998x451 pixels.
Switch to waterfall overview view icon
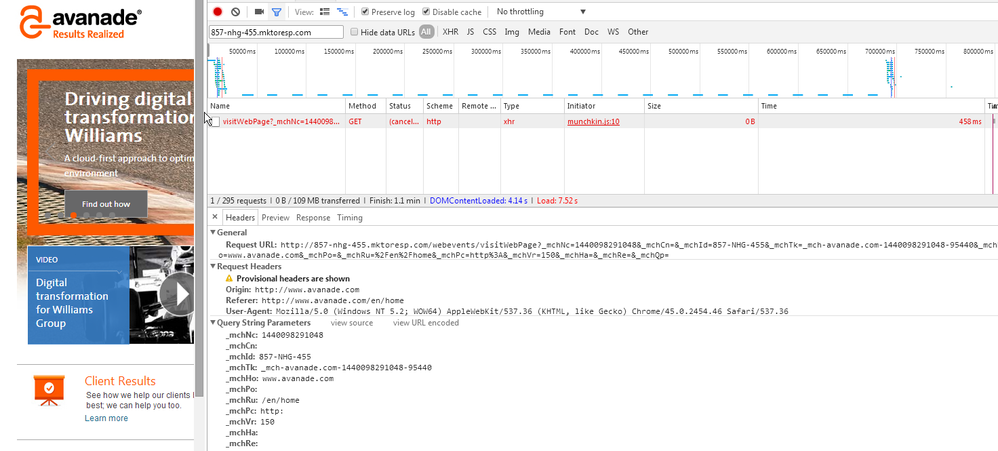coord(343,12)
